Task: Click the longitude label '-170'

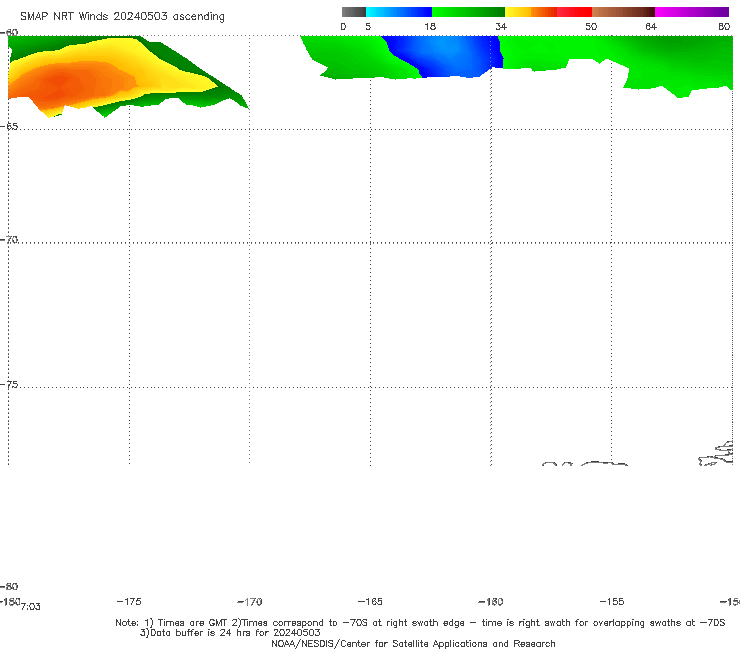Action: pos(250,602)
